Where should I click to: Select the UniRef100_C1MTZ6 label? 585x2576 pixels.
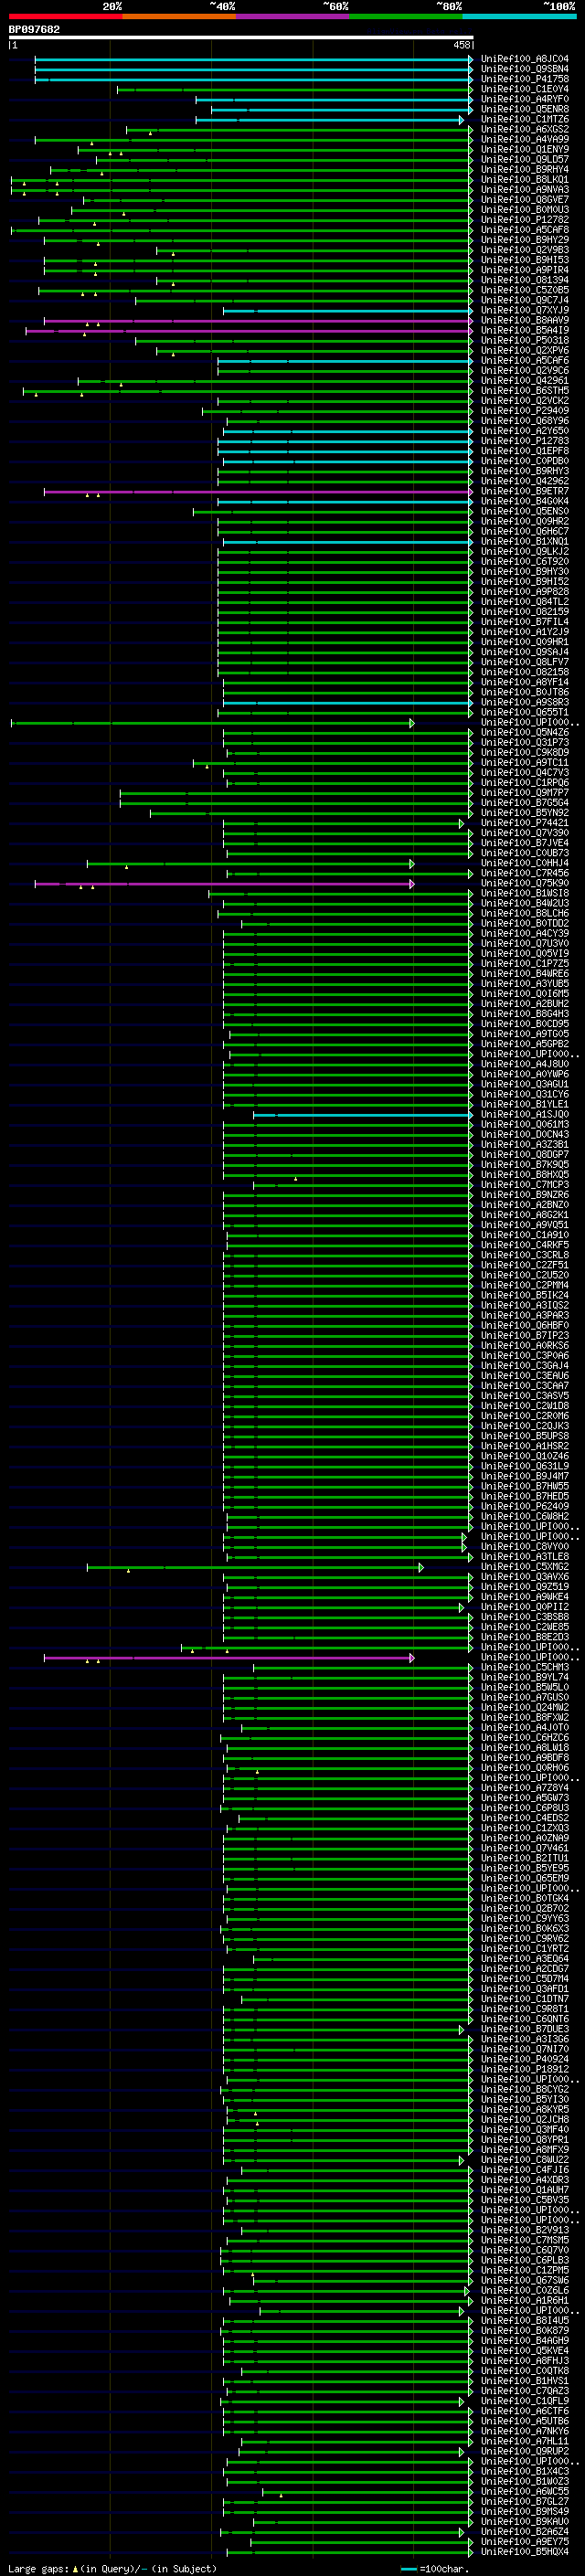(x=525, y=119)
